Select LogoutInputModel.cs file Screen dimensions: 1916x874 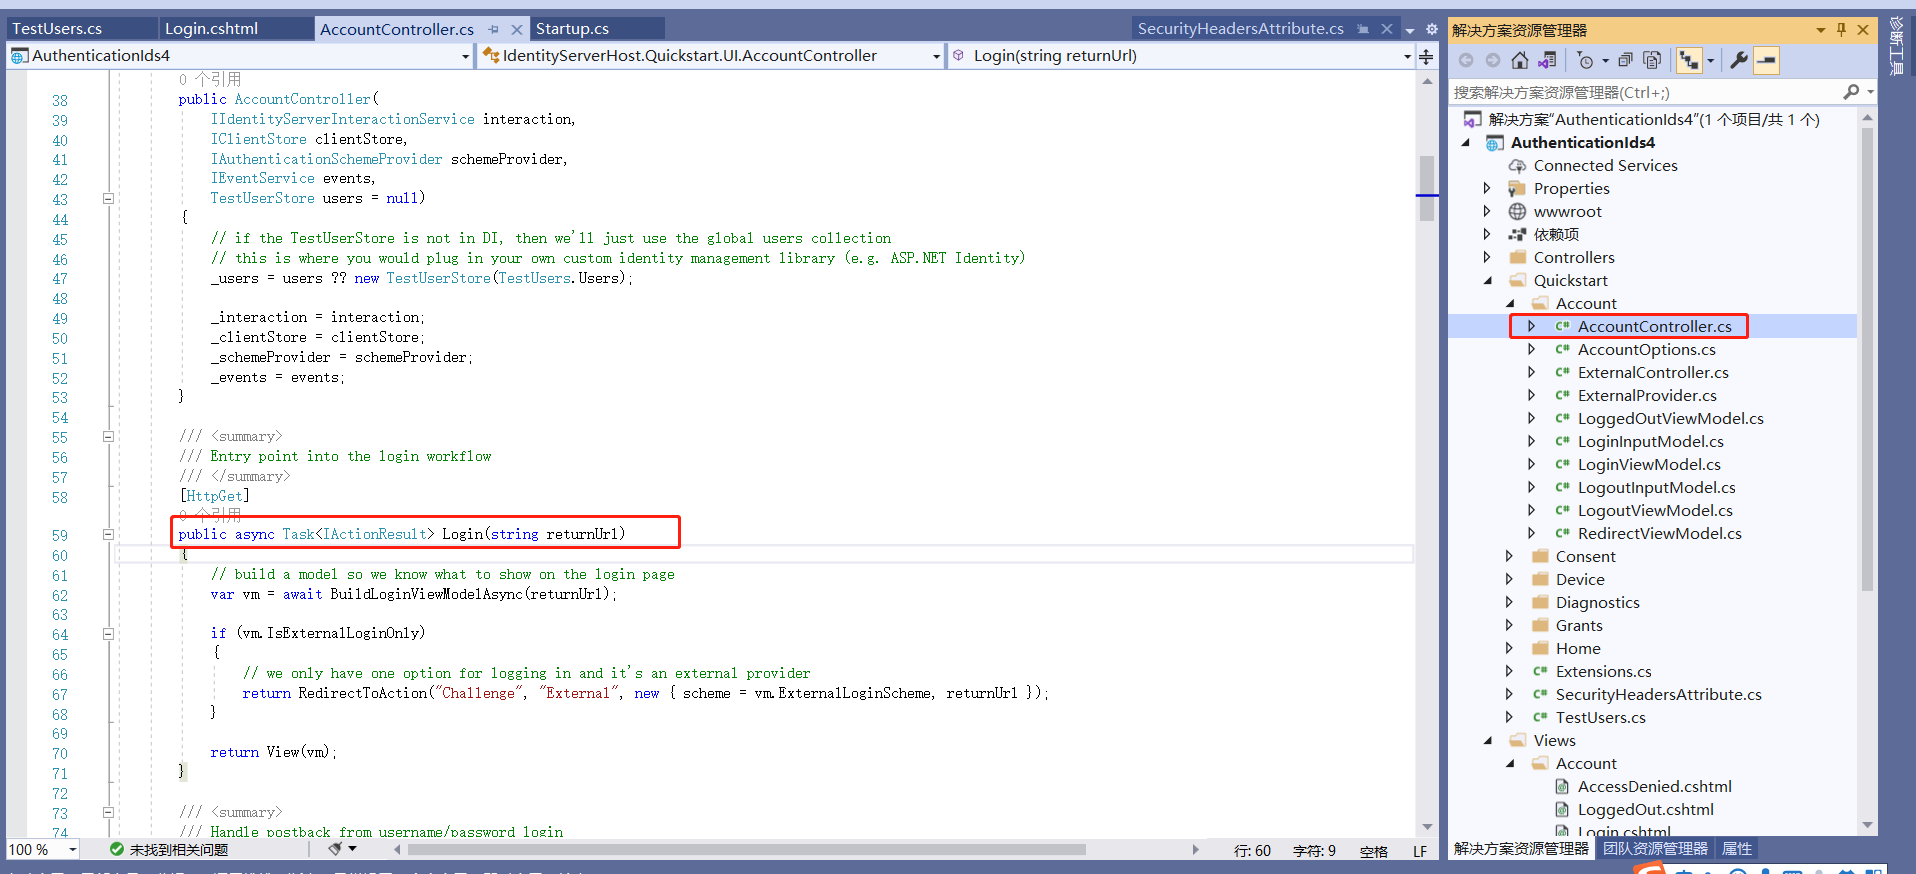(x=1656, y=487)
